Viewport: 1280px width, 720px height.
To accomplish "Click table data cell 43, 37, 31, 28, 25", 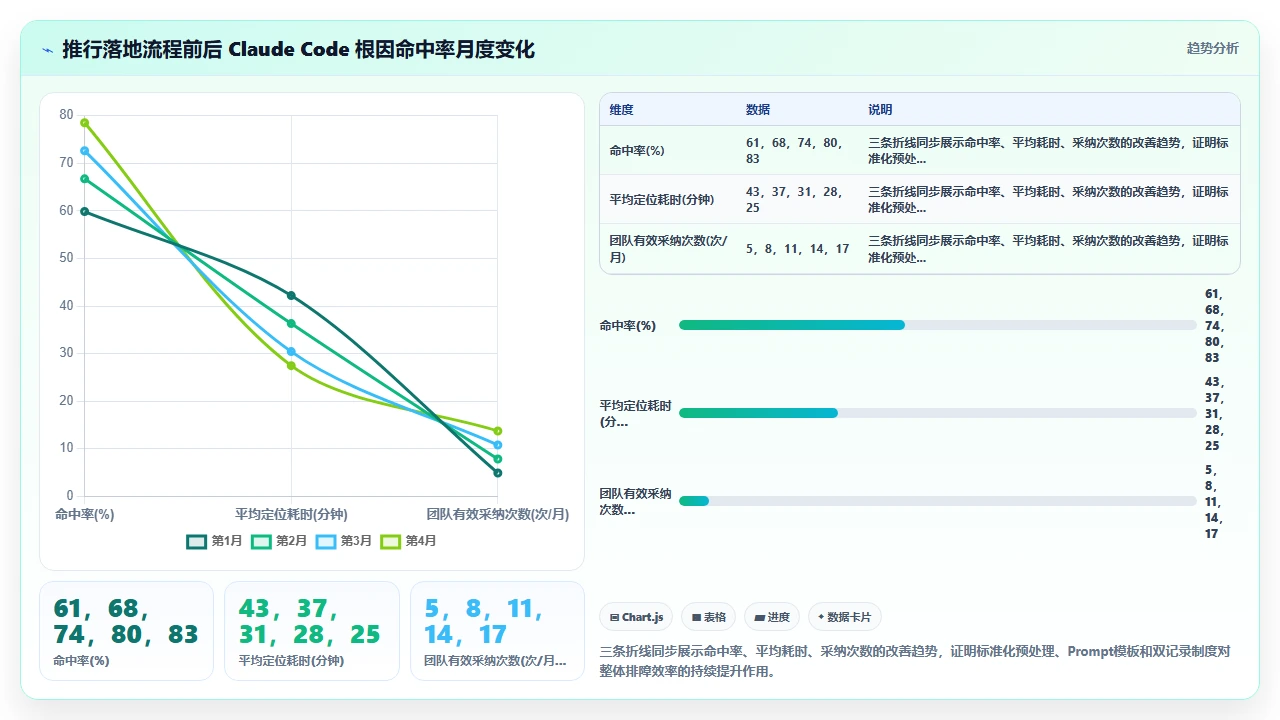I will (x=796, y=200).
